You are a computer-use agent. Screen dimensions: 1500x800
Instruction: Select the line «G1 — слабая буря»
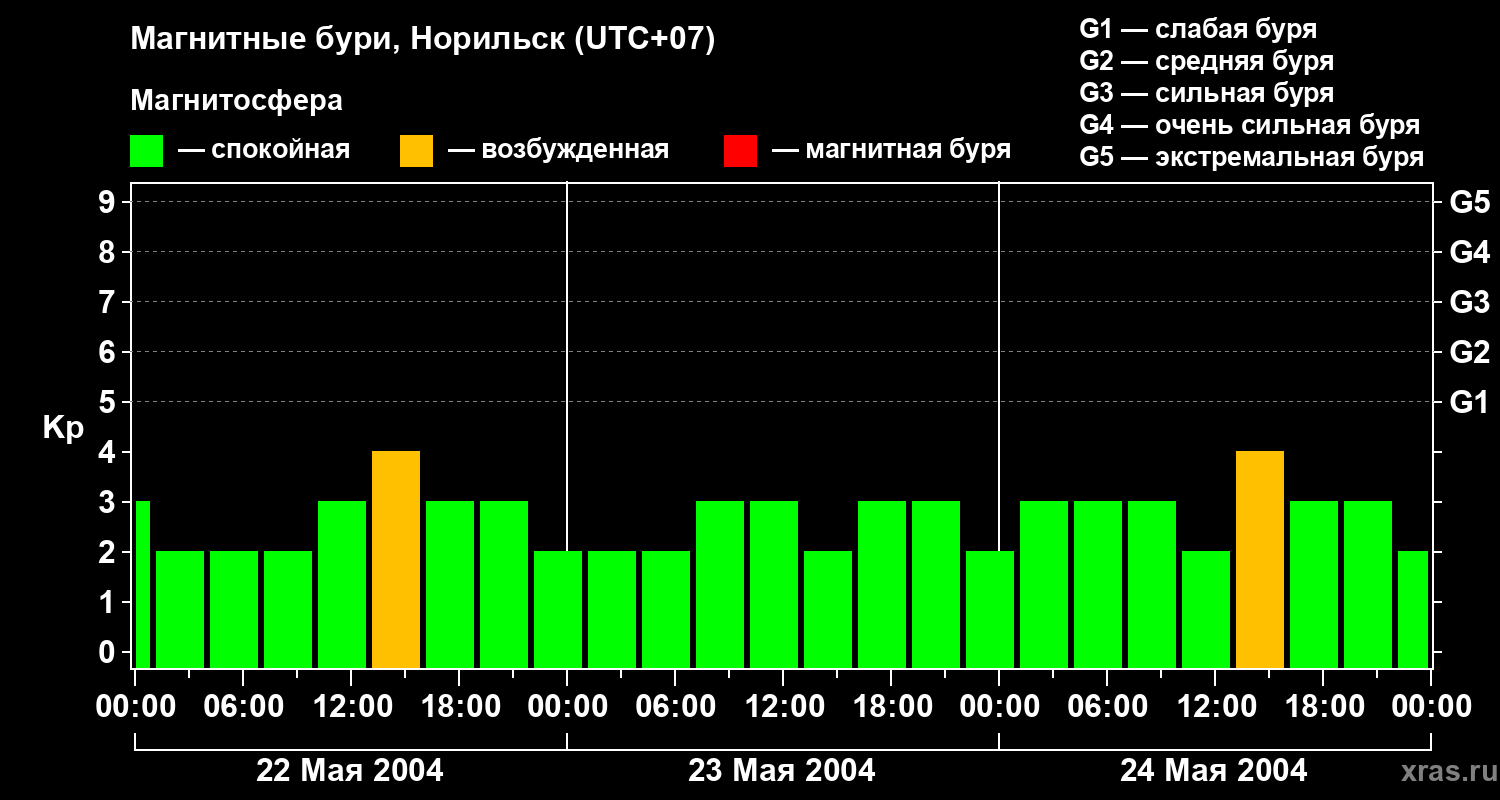point(1198,29)
